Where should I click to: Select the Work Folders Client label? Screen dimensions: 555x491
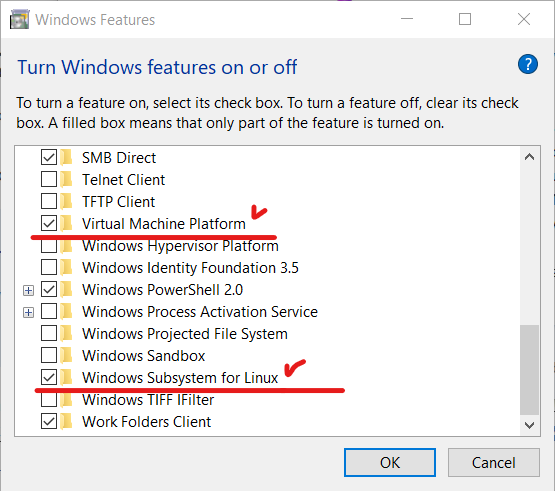coord(147,422)
